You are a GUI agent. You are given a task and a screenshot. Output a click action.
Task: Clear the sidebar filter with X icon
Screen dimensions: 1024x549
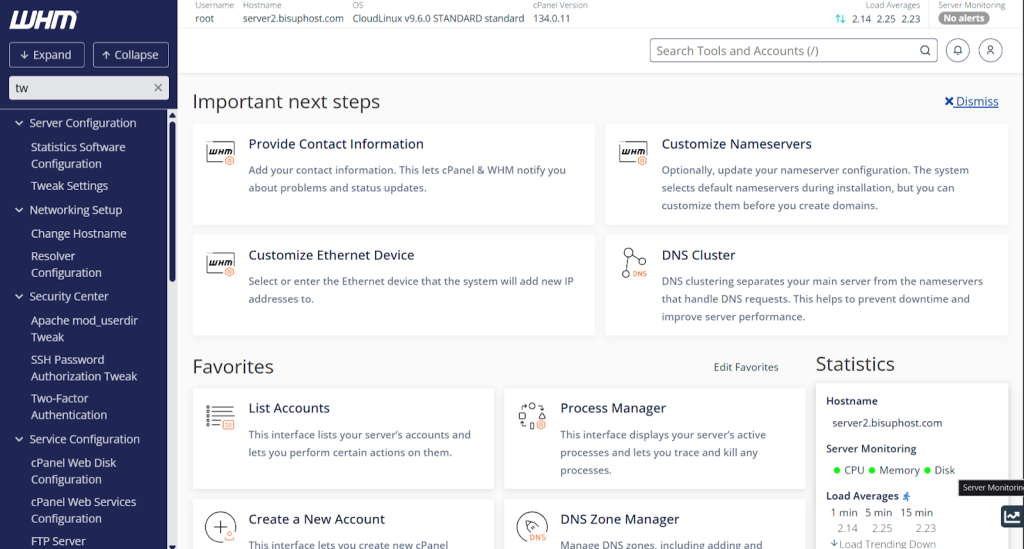157,88
